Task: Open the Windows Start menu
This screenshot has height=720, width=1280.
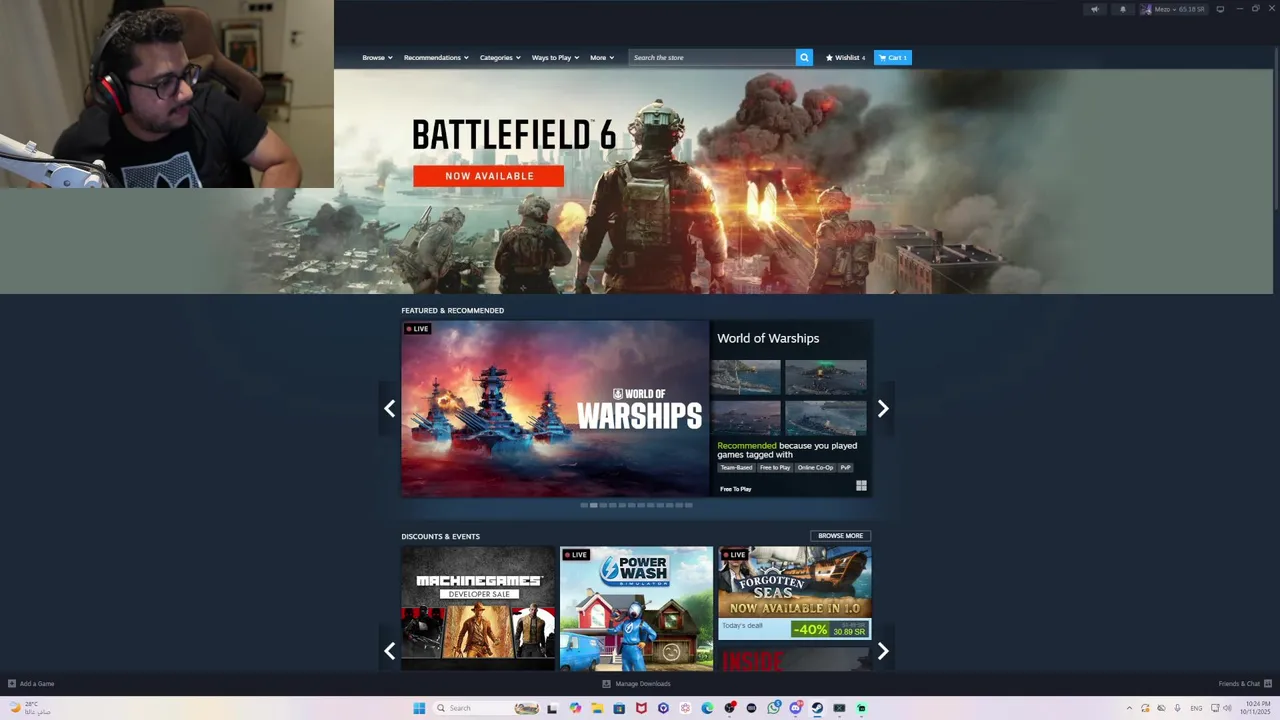Action: (419, 708)
